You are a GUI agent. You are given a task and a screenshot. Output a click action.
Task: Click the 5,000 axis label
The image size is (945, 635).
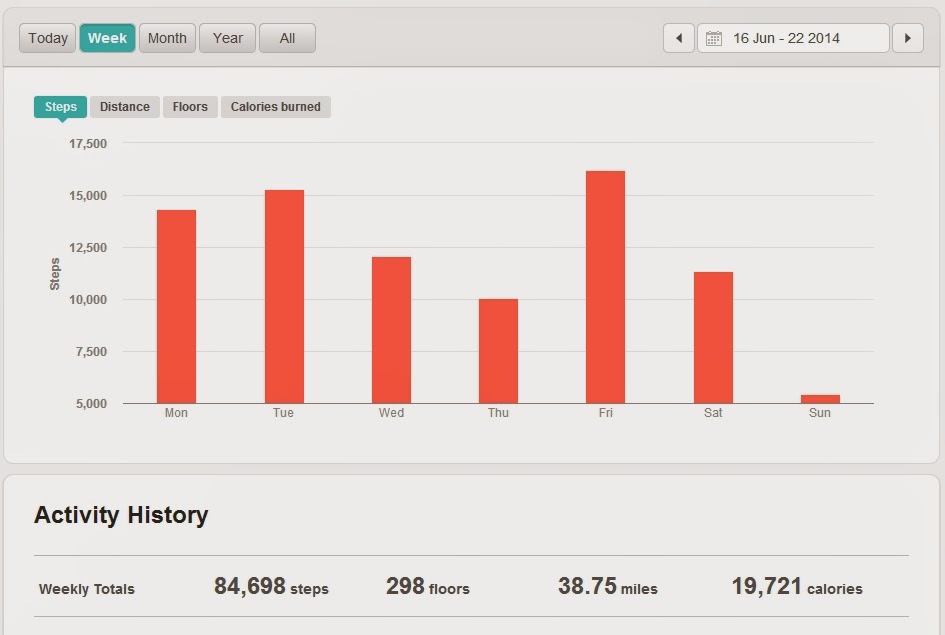pos(91,404)
